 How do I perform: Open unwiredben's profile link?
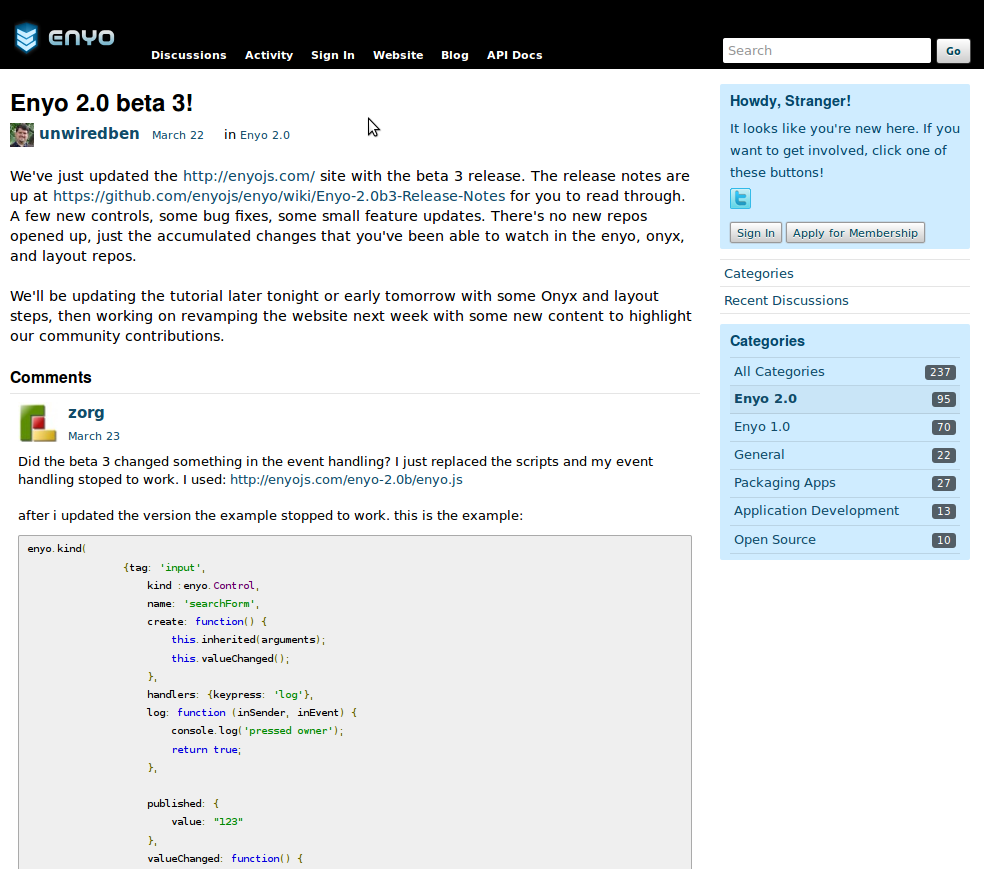[x=89, y=134]
